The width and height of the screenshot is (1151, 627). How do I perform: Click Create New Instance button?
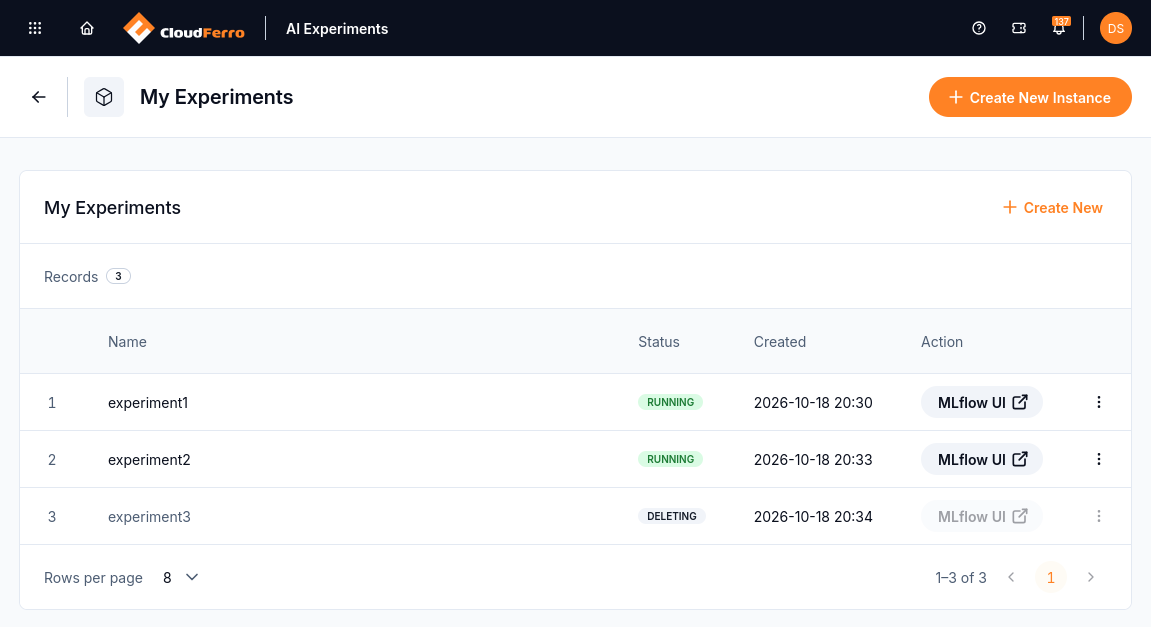1030,97
